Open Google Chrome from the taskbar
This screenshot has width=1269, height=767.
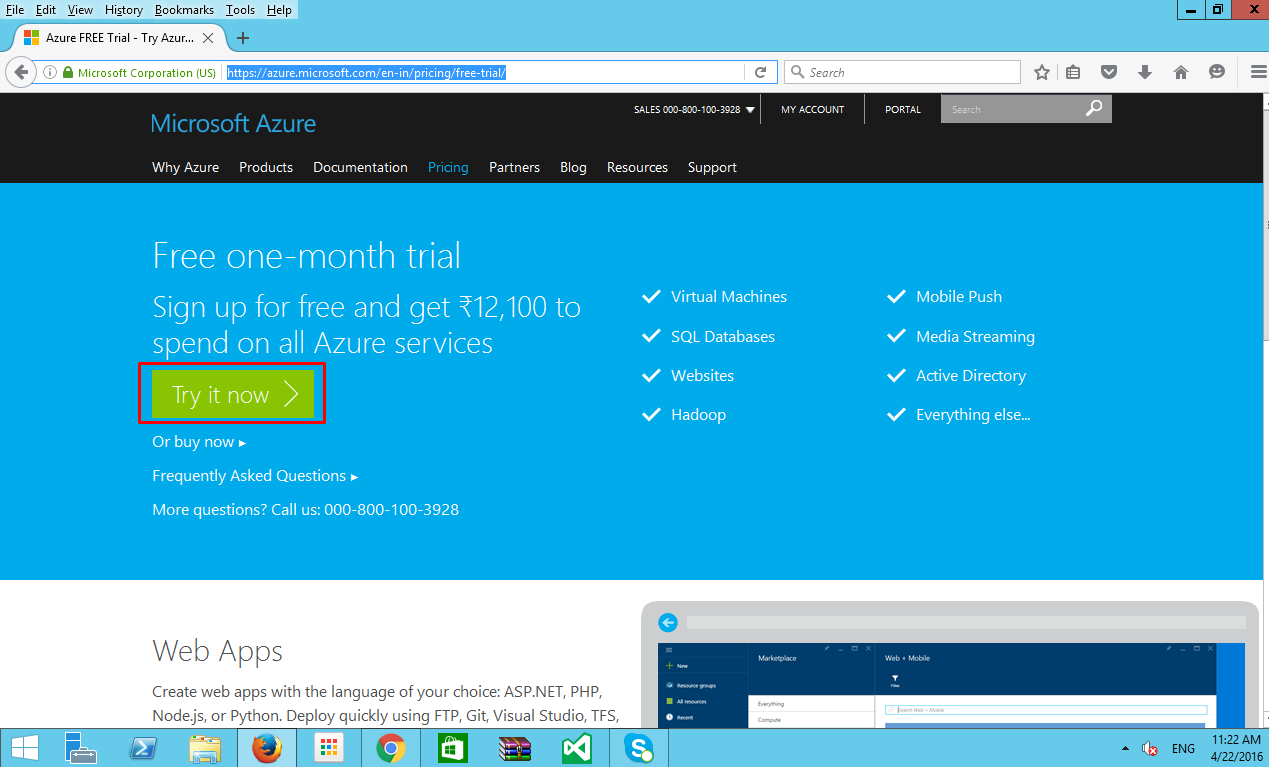(390, 747)
